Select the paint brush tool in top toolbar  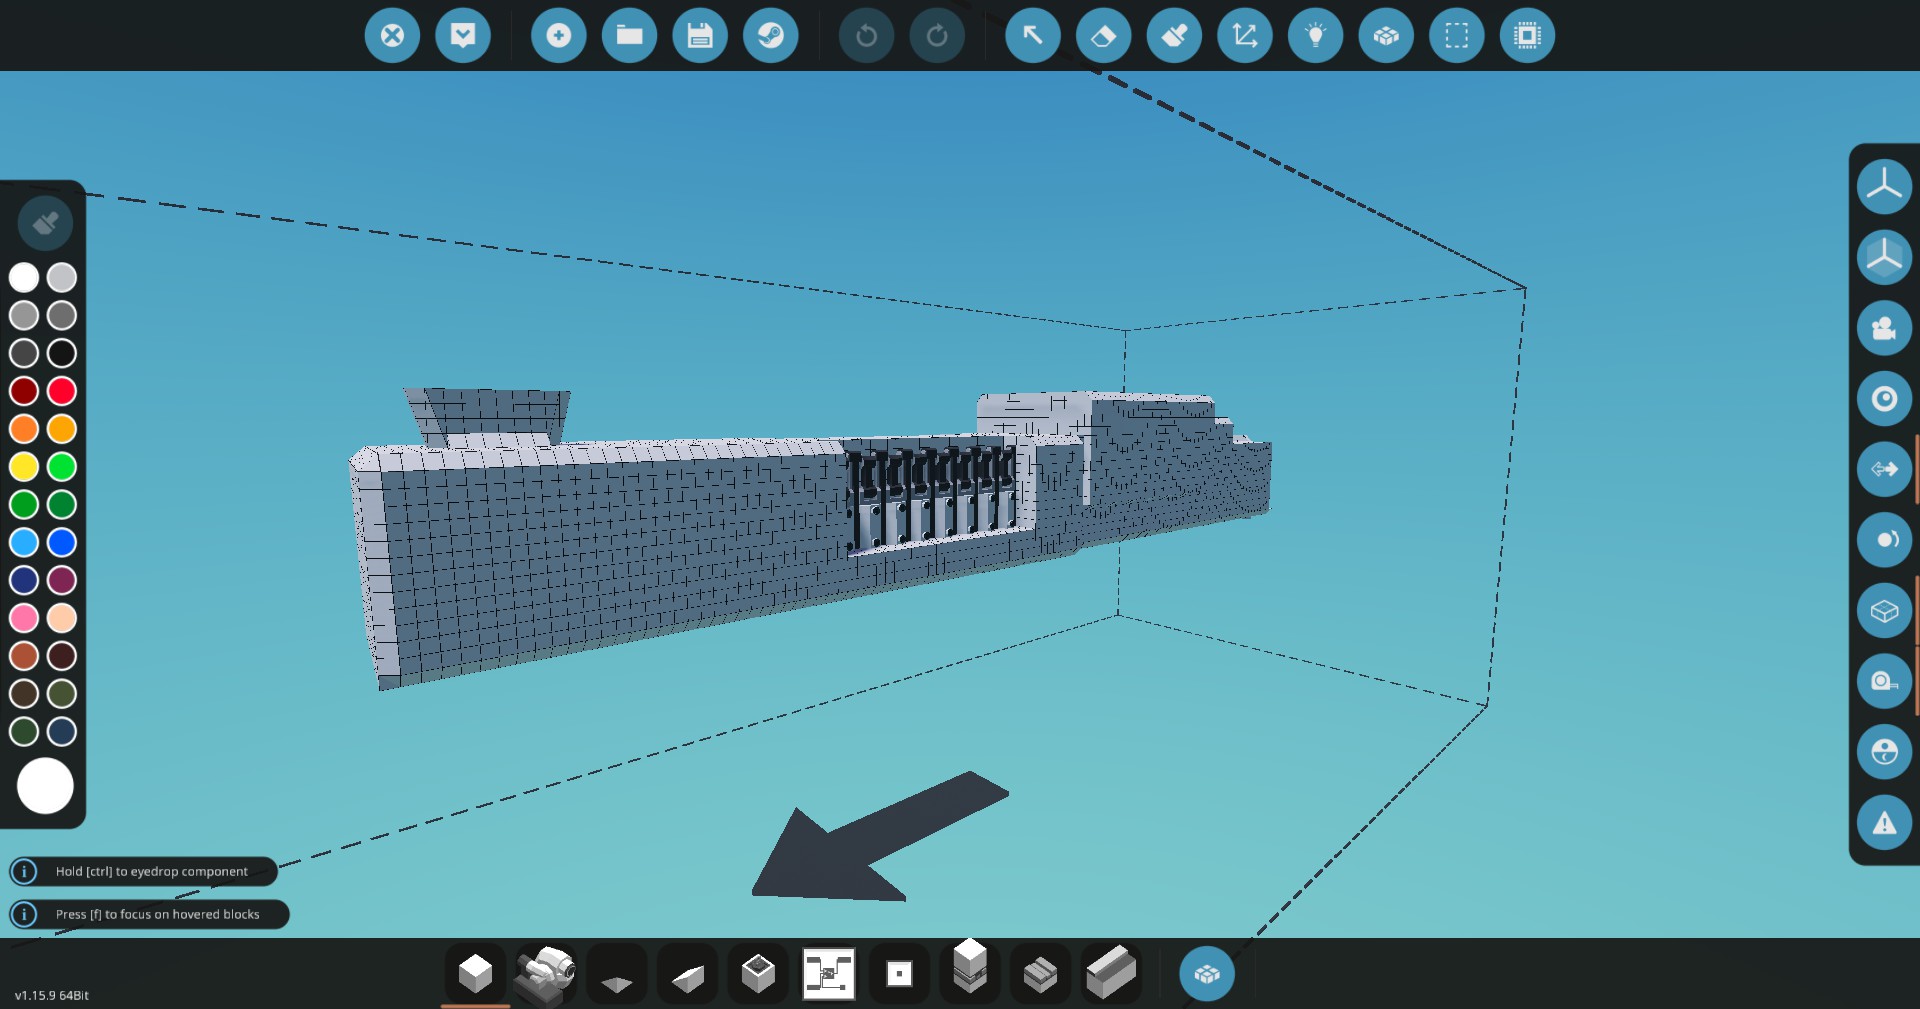1174,36
